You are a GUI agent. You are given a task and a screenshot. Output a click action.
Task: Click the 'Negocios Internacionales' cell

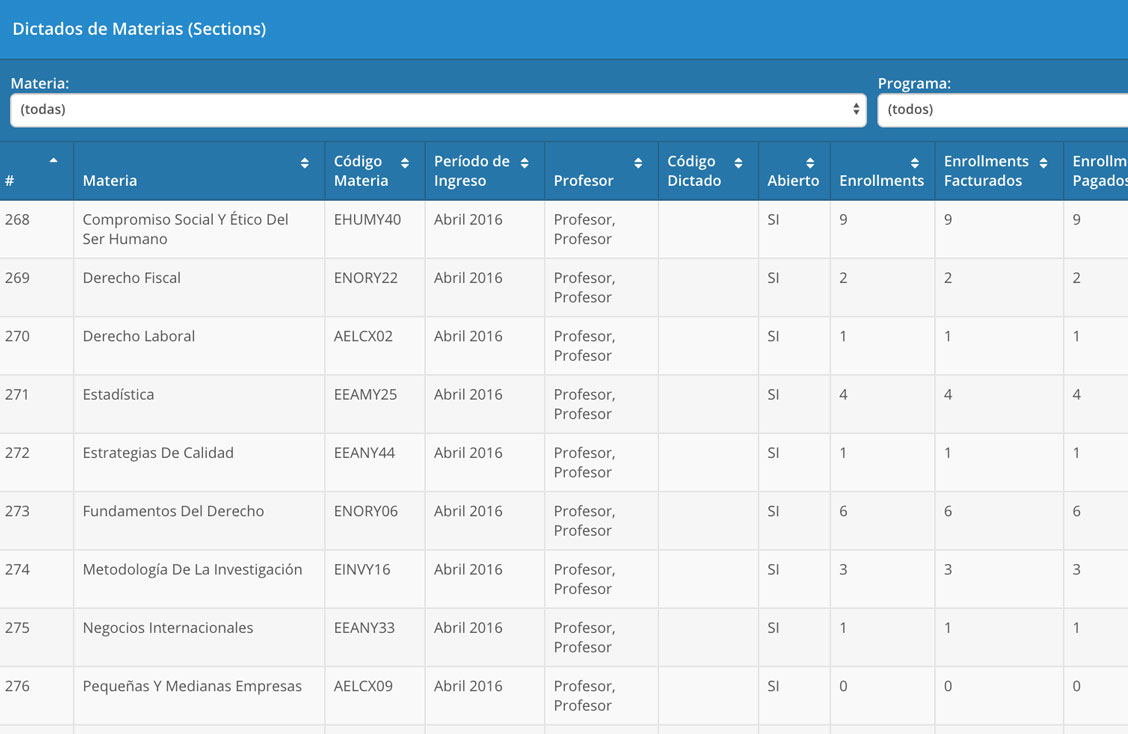pyautogui.click(x=168, y=627)
